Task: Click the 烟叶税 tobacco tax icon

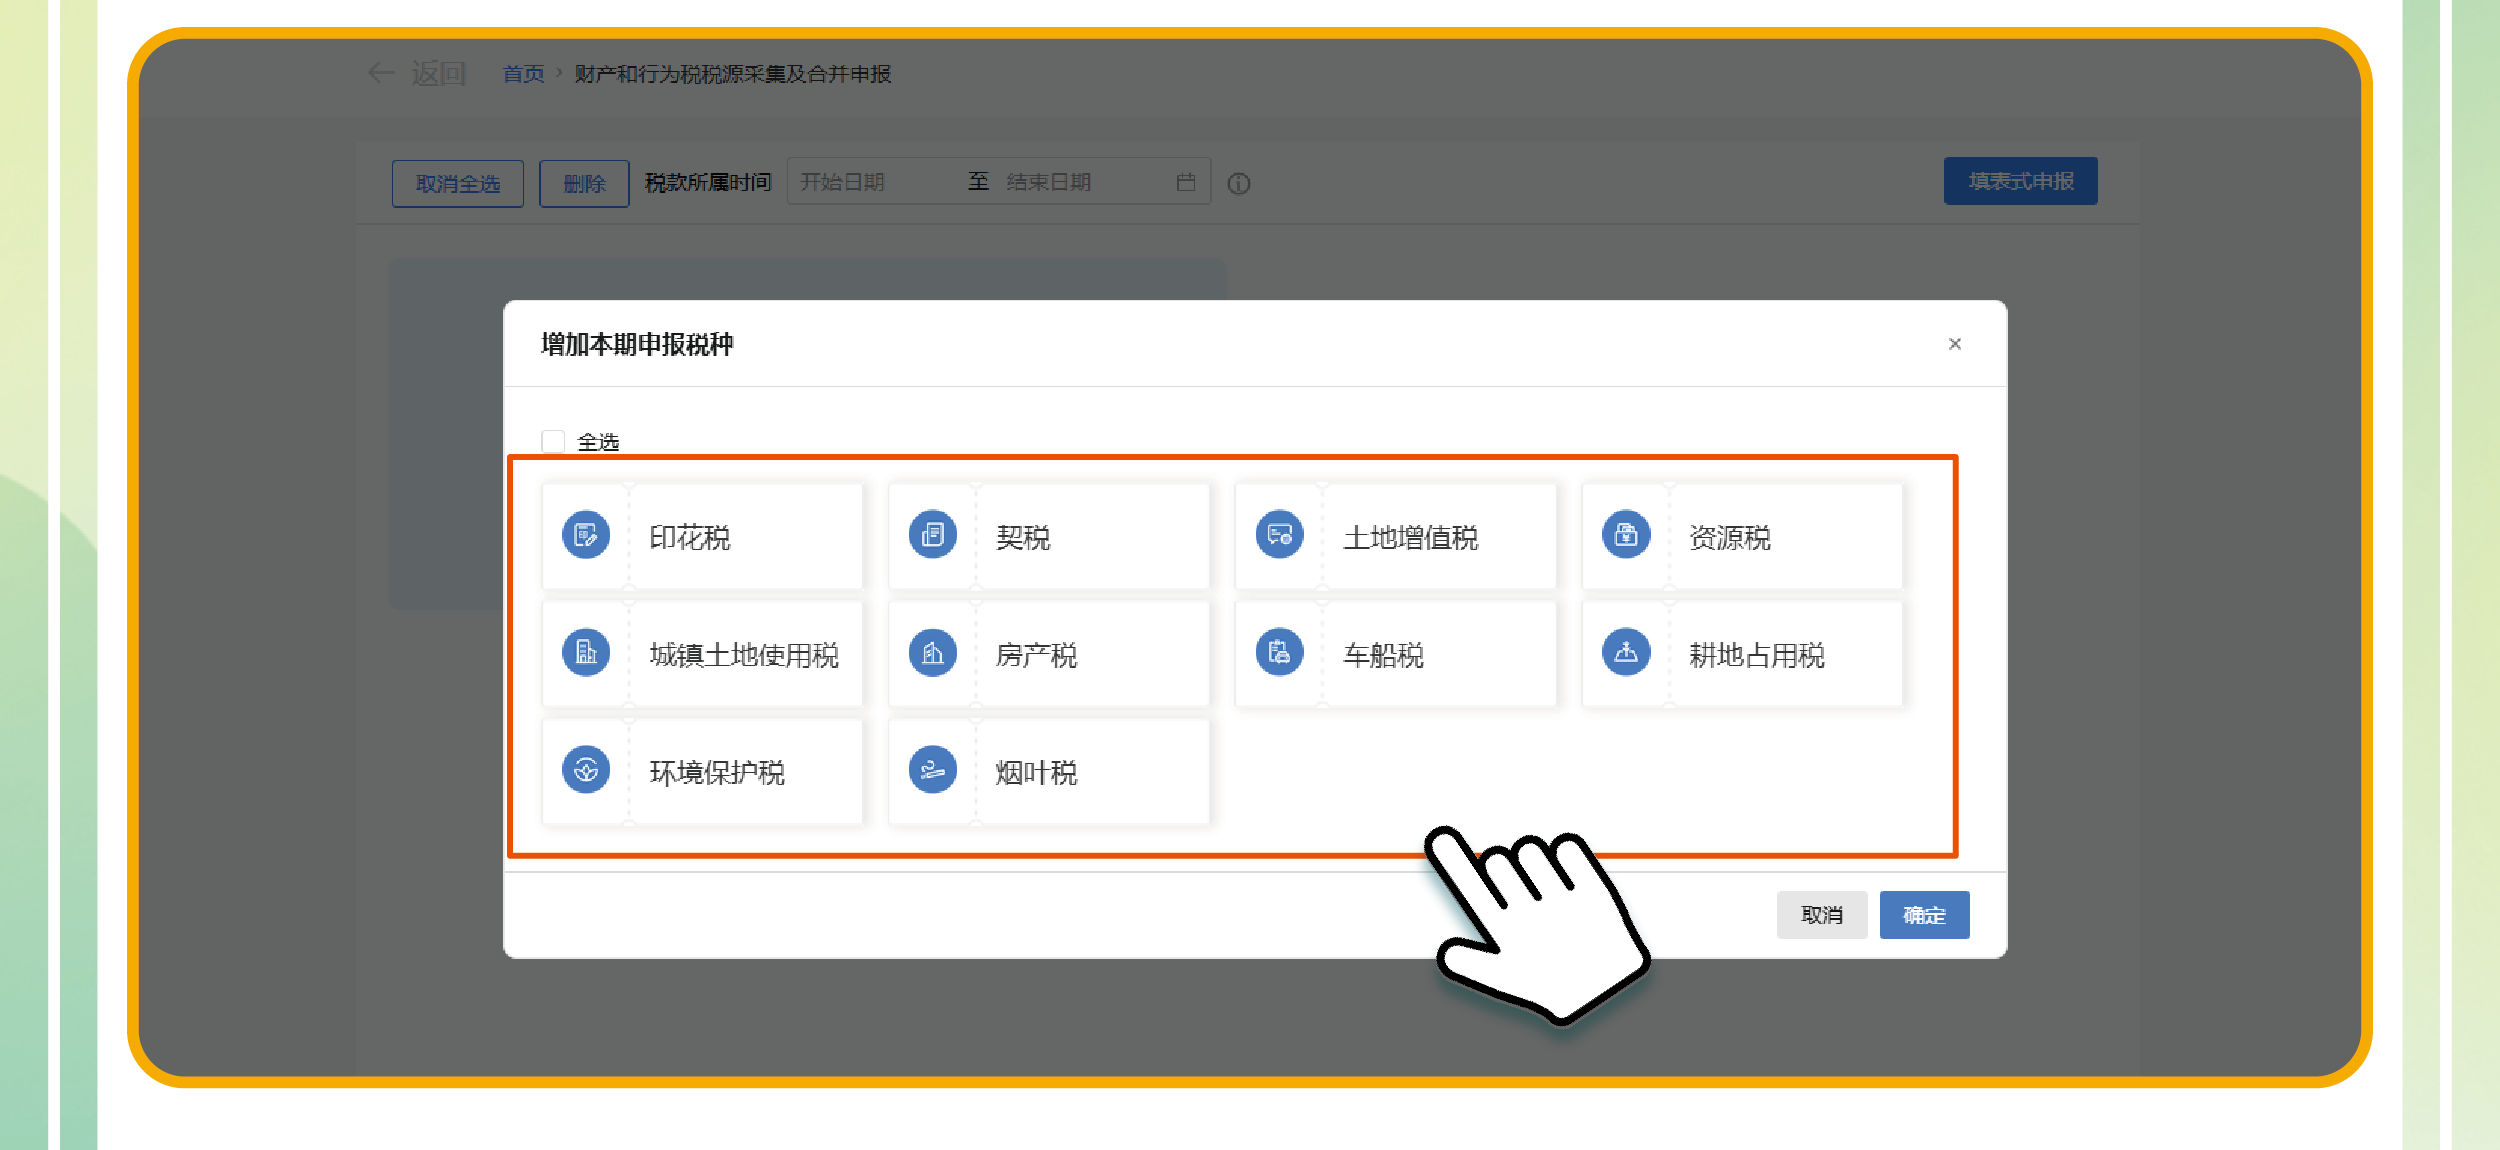Action: coord(932,770)
